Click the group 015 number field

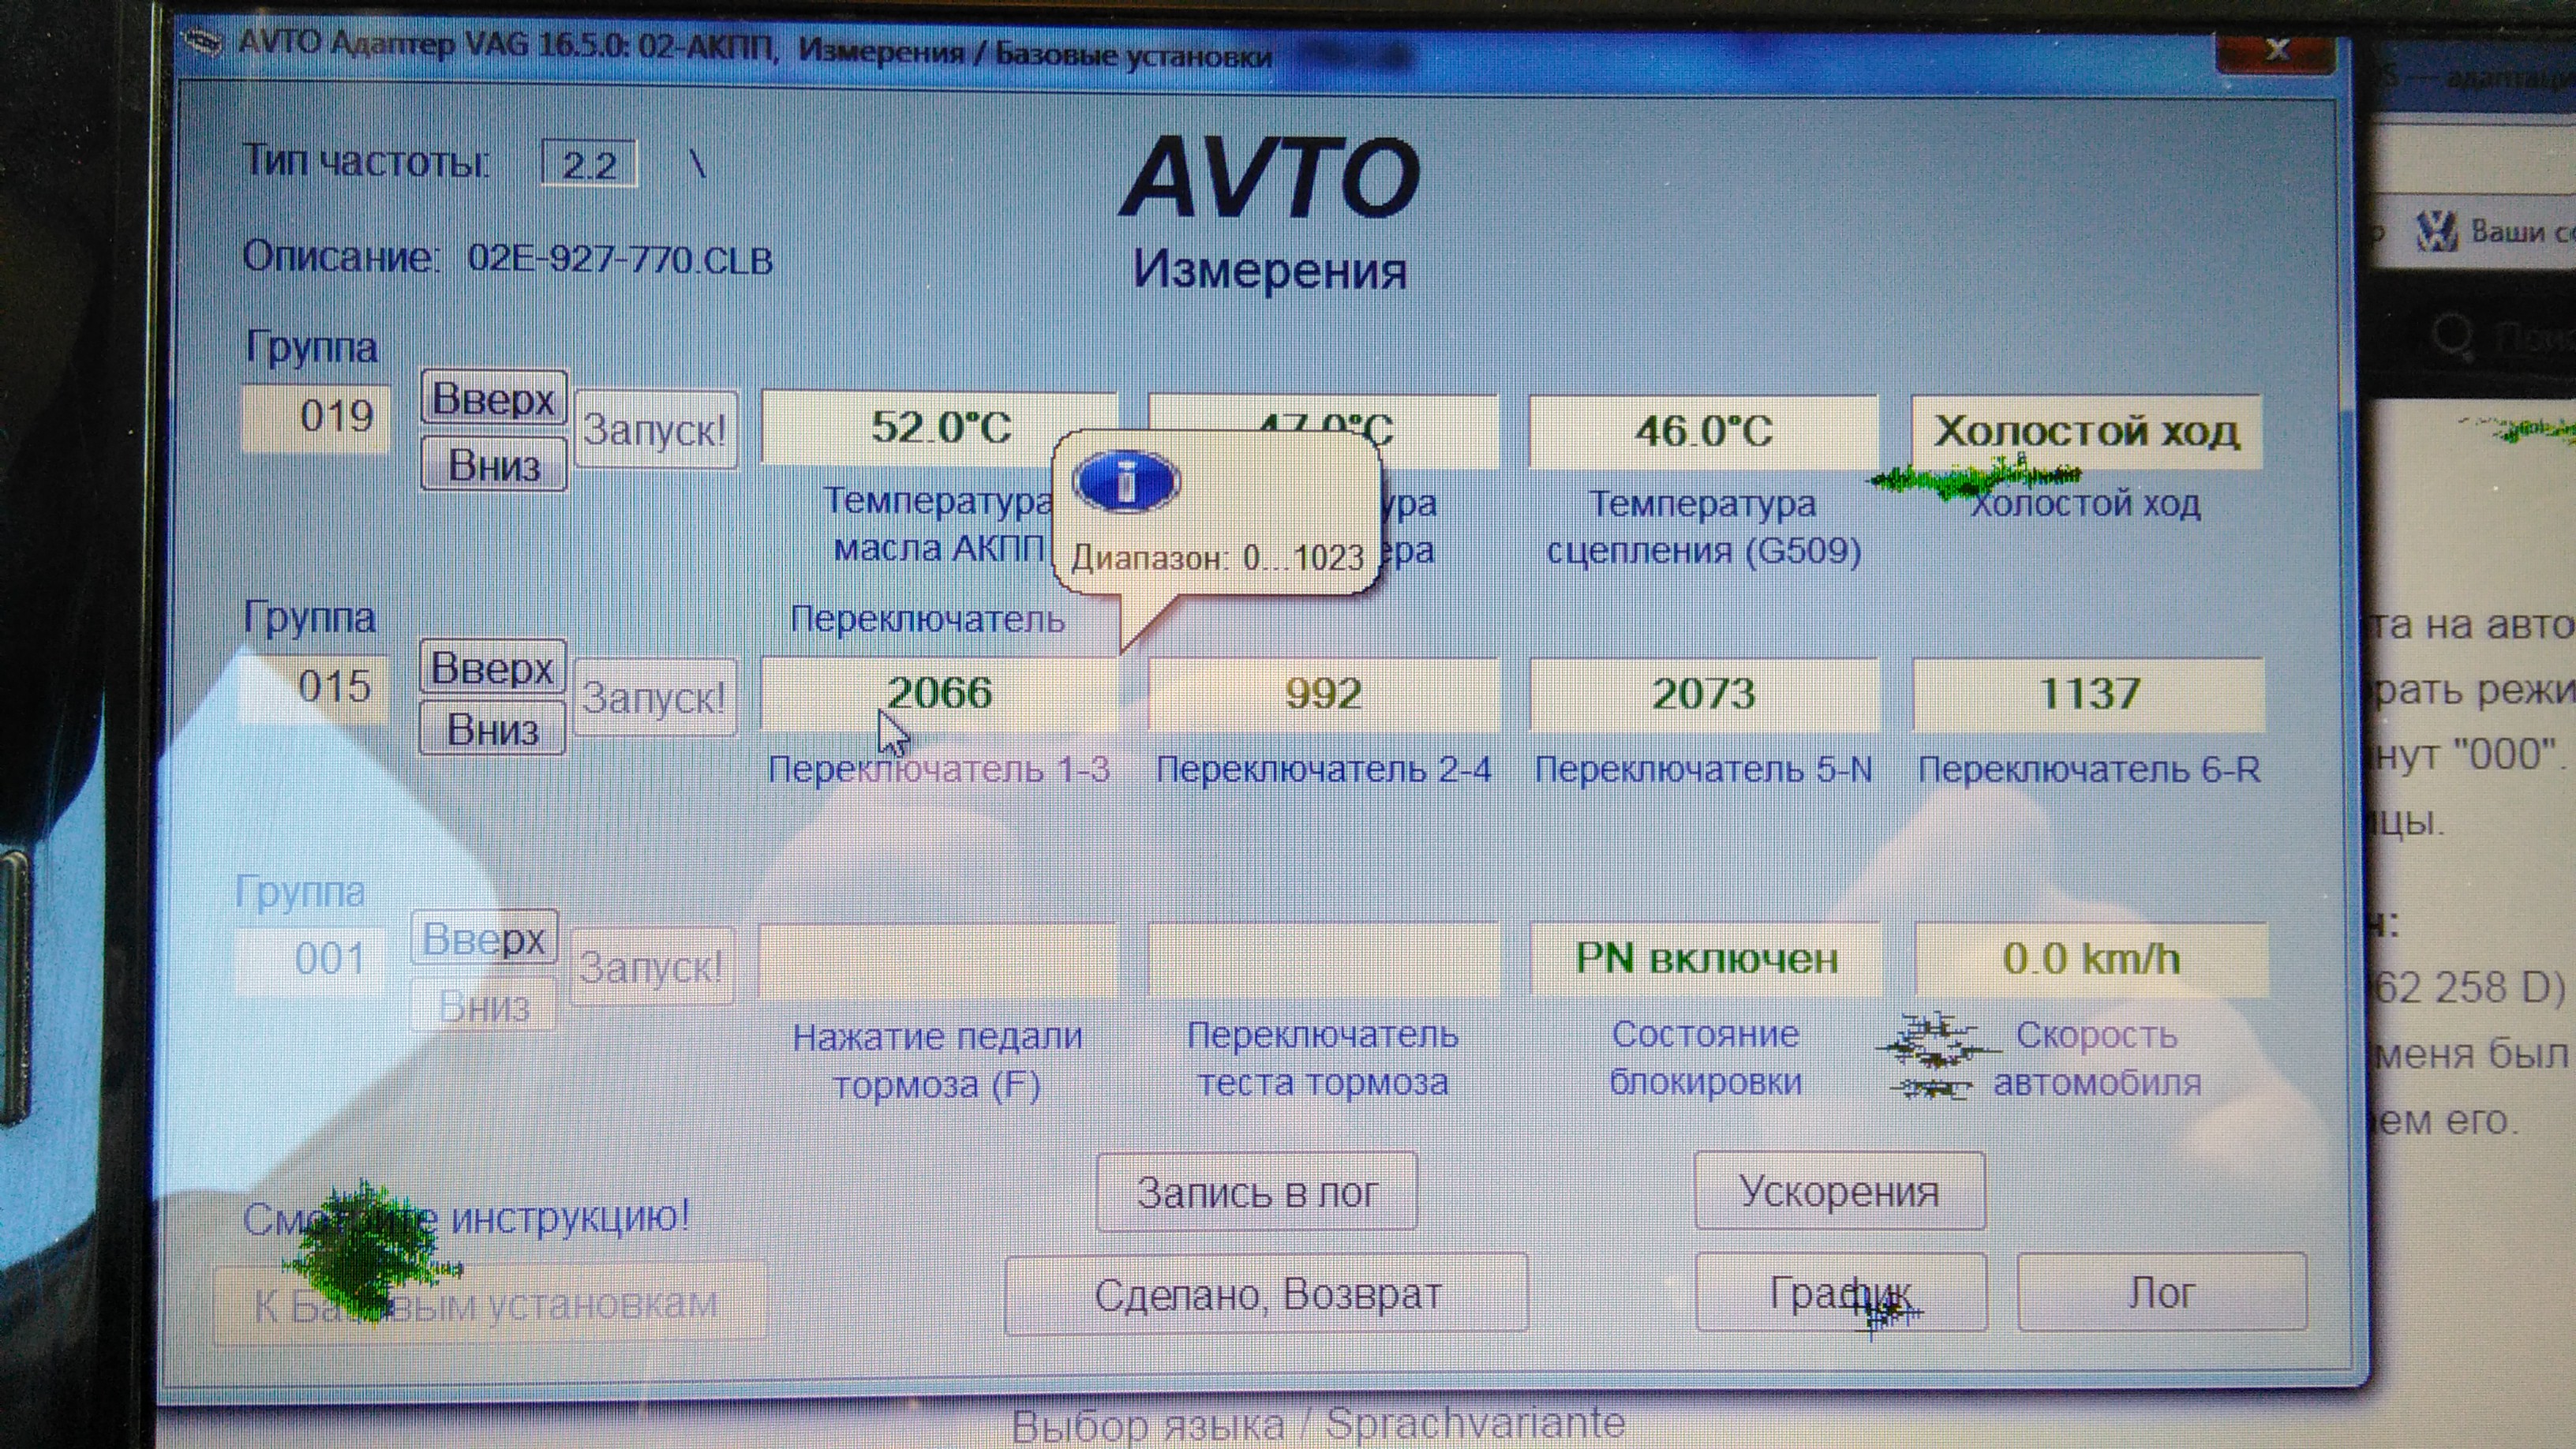(314, 687)
